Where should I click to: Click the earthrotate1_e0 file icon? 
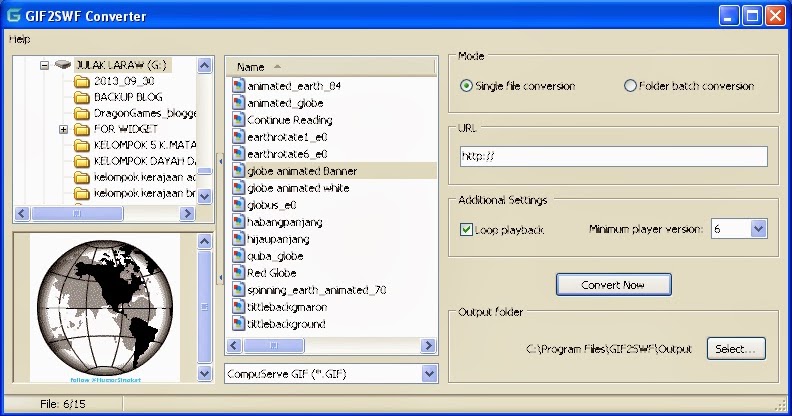point(238,137)
